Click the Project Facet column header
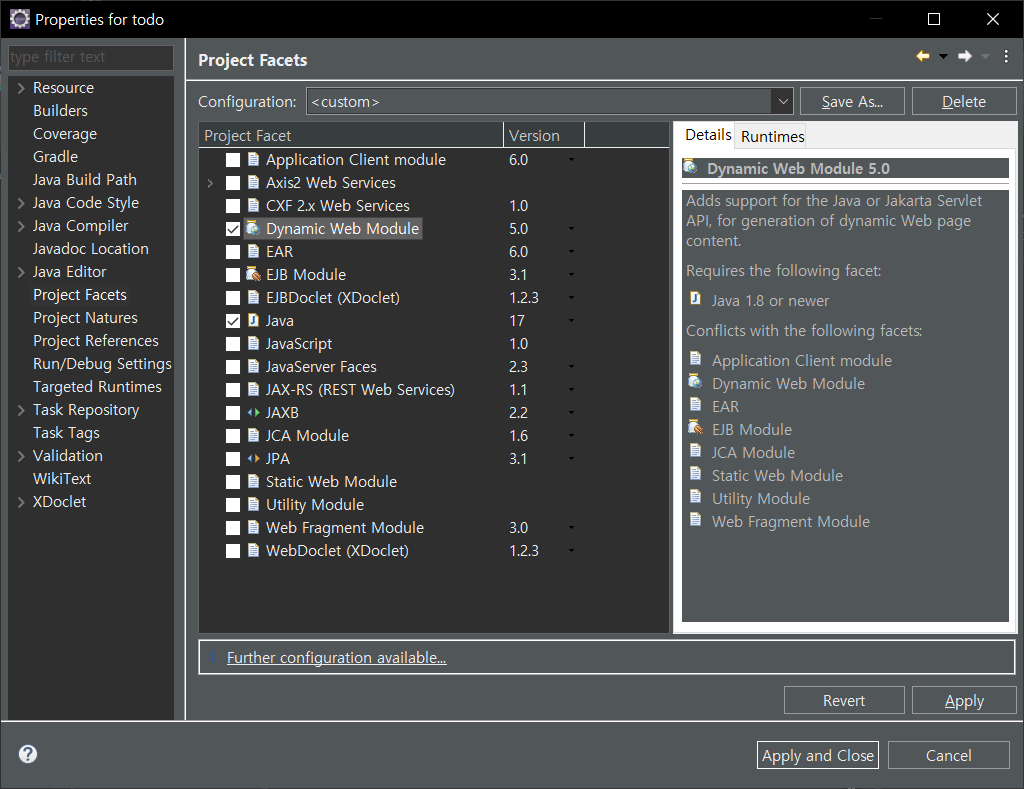The image size is (1024, 789). click(351, 135)
